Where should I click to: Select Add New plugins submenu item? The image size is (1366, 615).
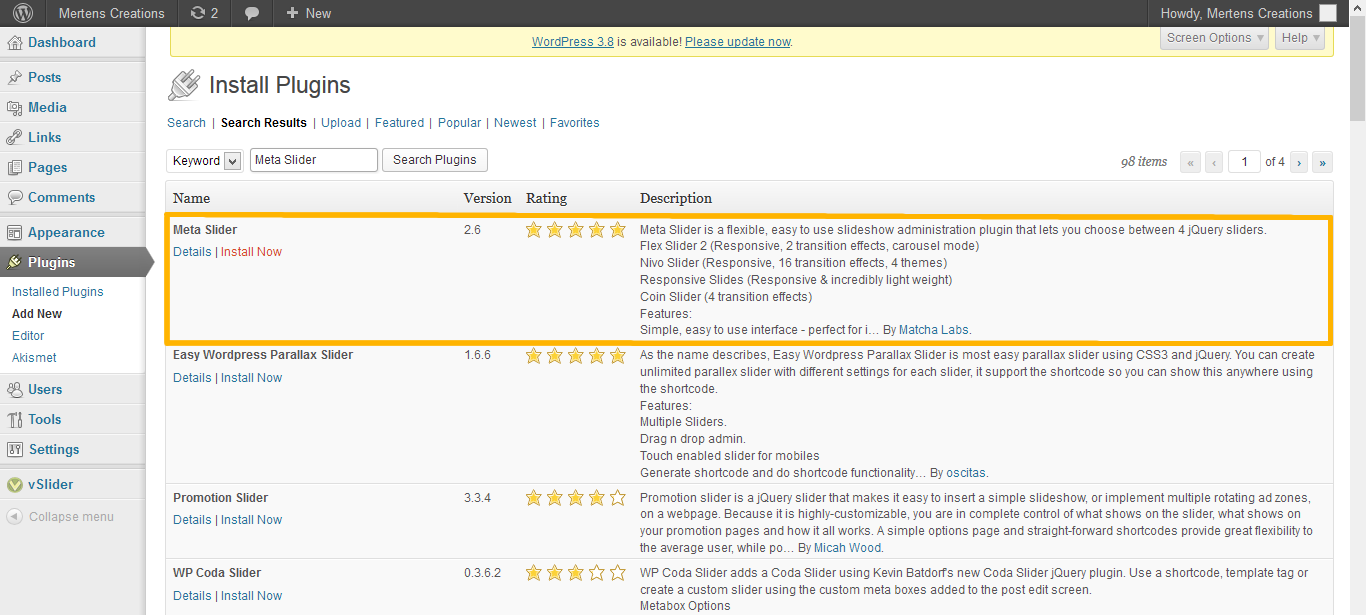coord(37,314)
